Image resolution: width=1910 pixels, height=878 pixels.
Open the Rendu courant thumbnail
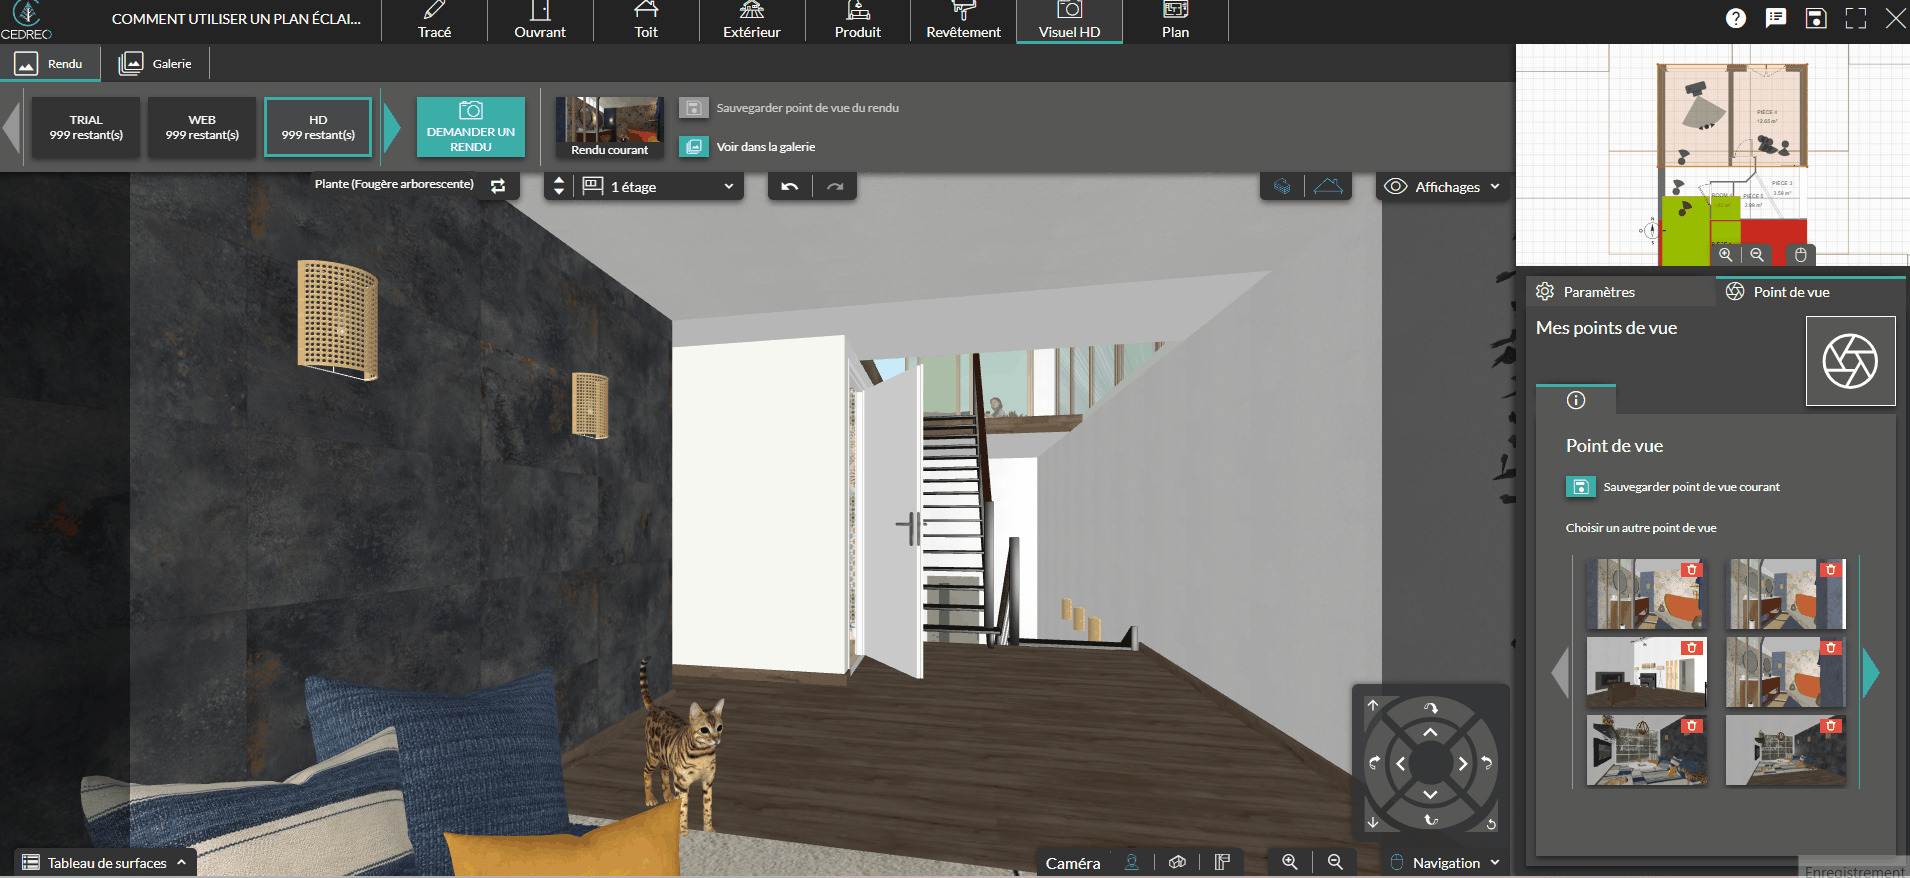point(609,127)
